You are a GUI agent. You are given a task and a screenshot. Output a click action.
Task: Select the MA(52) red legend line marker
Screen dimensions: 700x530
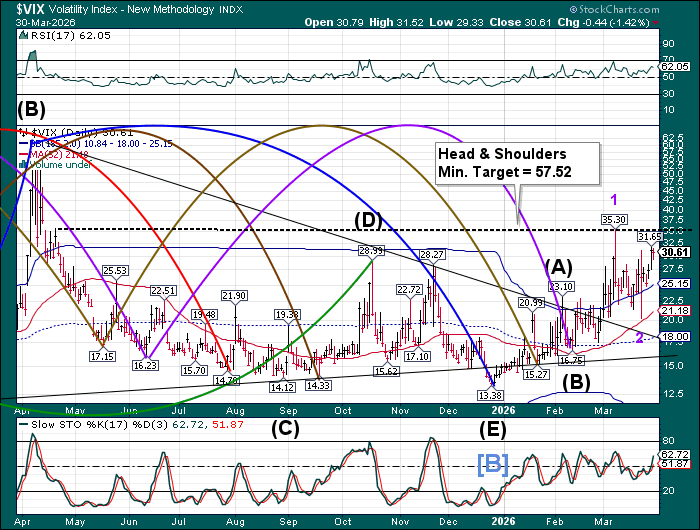pos(25,154)
